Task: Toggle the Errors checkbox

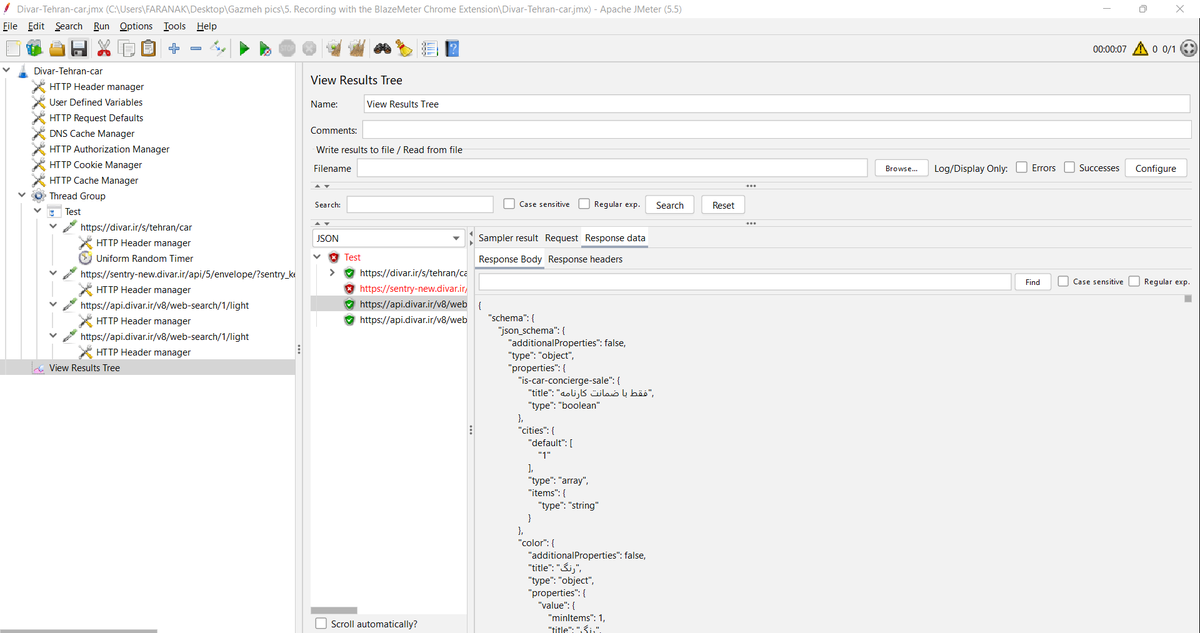Action: pyautogui.click(x=1022, y=168)
